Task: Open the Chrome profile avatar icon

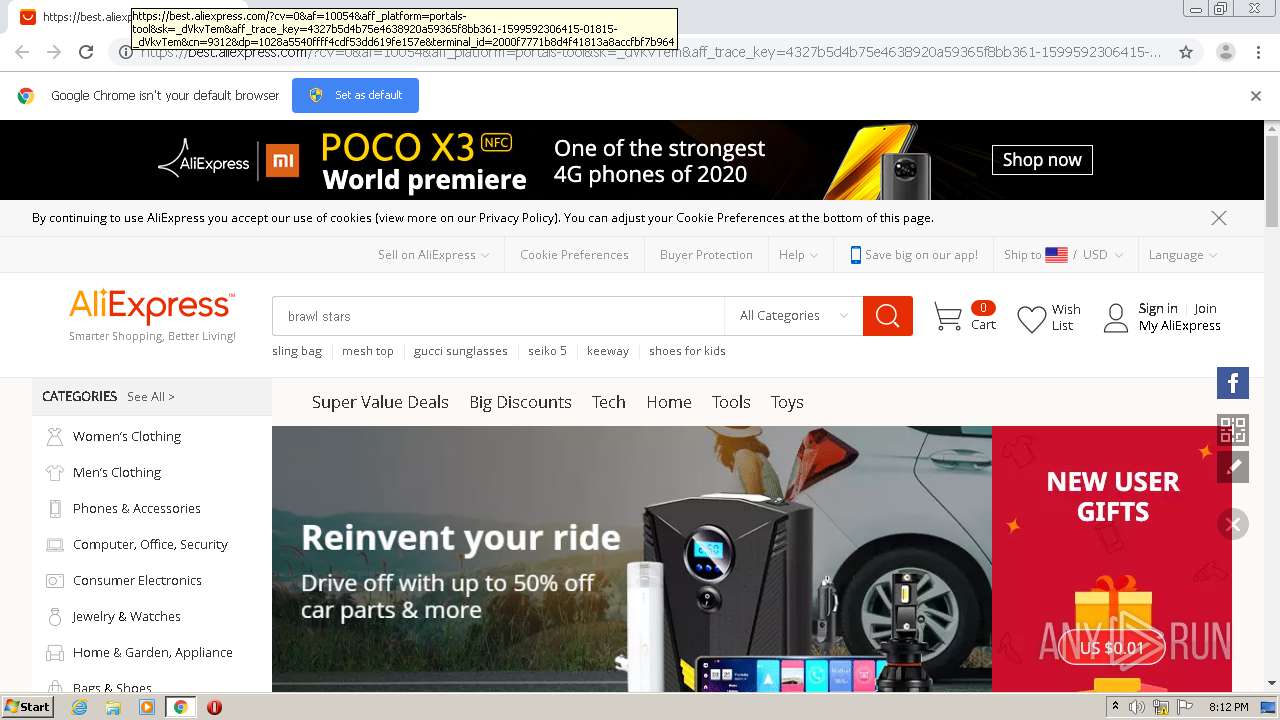Action: [x=1225, y=52]
